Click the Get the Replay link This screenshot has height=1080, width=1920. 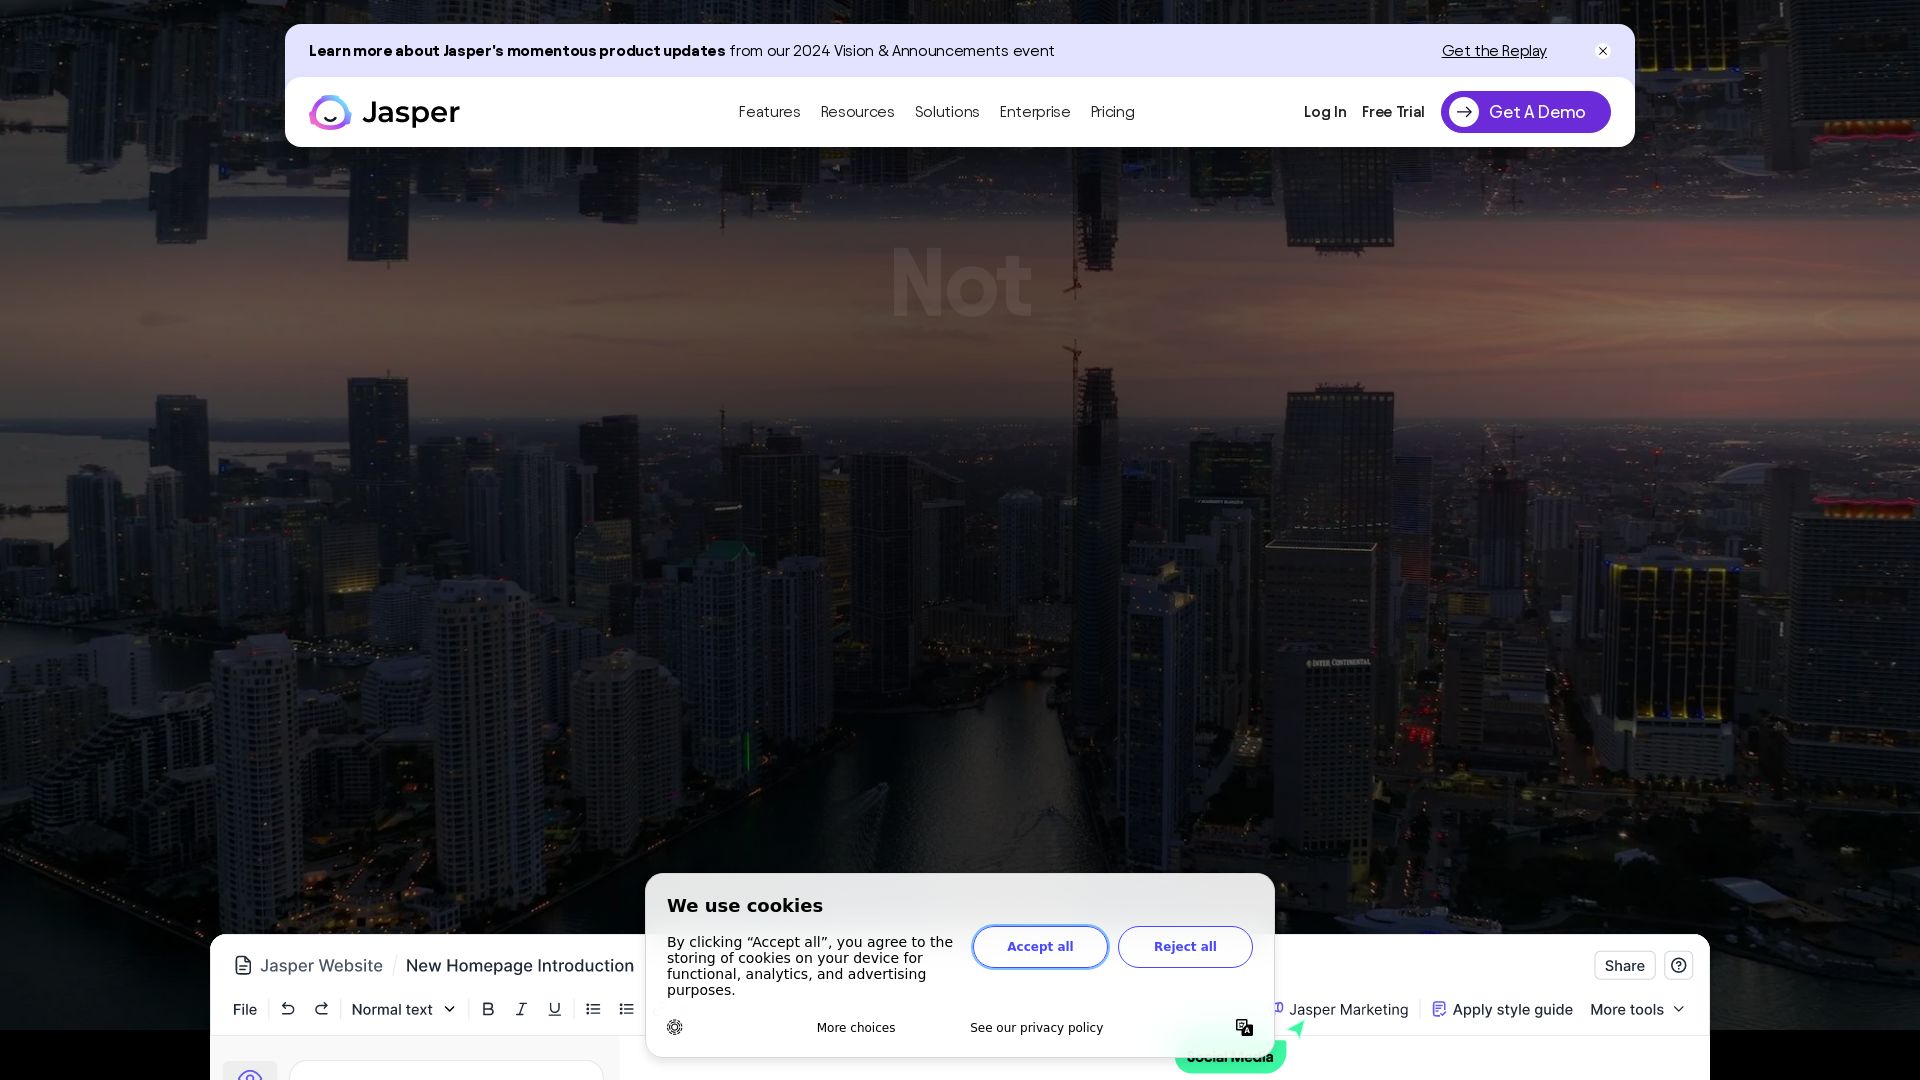click(1493, 51)
